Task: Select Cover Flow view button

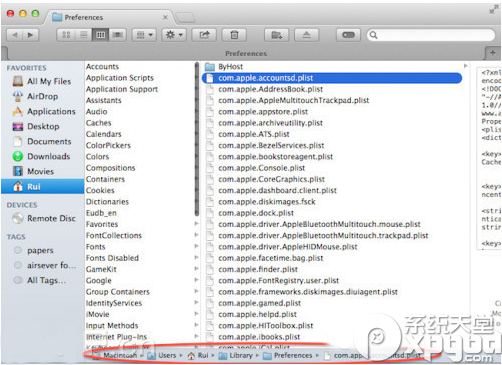Action: click(118, 35)
